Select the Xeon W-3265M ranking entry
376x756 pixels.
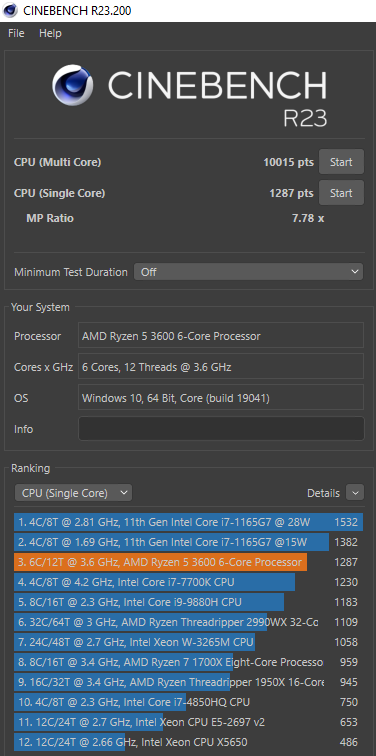(x=188, y=642)
